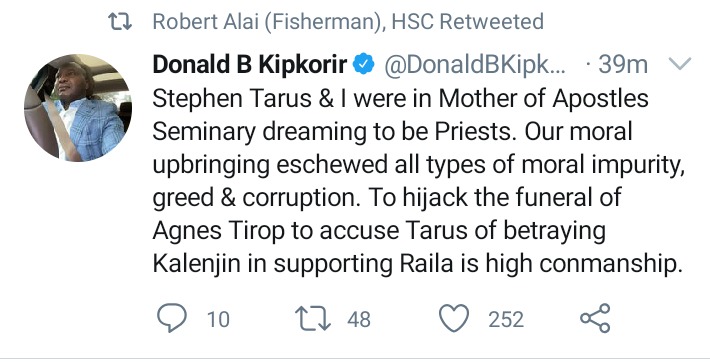Tap the retweet arrows icon below tweet
The height and width of the screenshot is (362, 710).
click(x=313, y=319)
